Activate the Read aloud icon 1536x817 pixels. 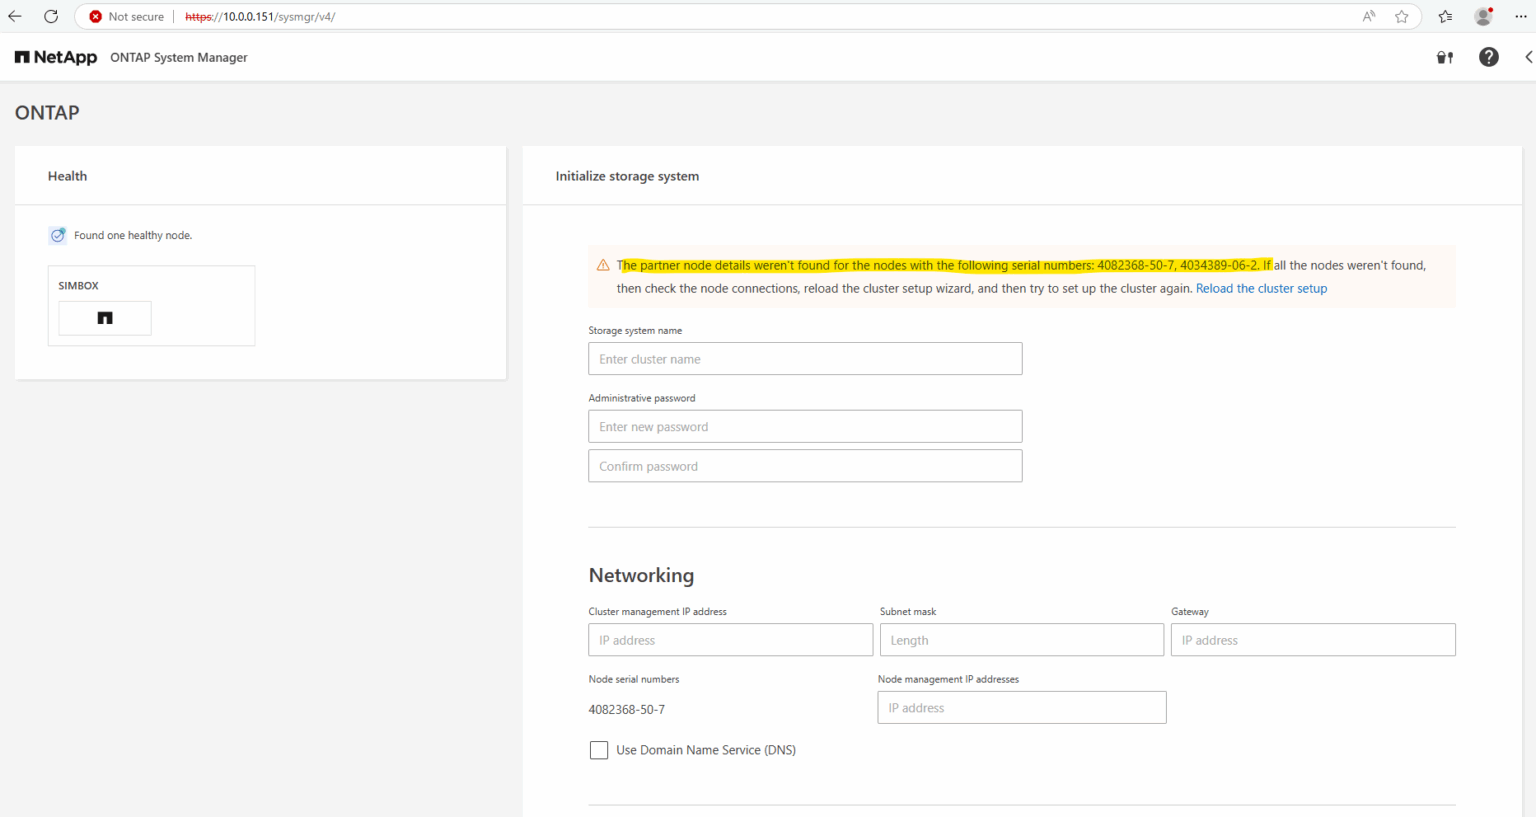tap(1367, 16)
